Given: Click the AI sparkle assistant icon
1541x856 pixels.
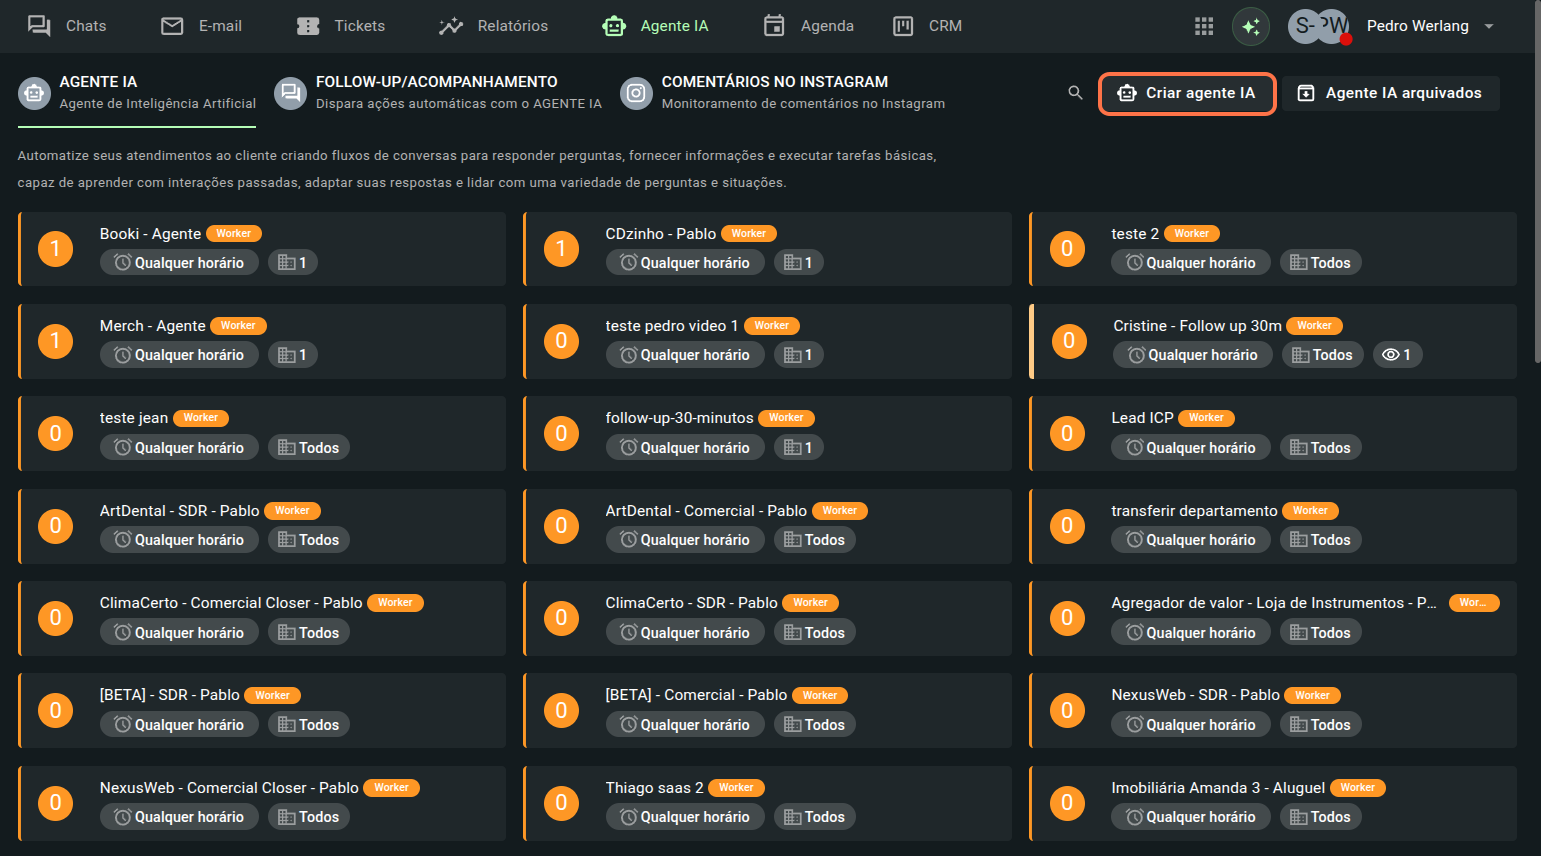Looking at the screenshot, I should [1250, 26].
